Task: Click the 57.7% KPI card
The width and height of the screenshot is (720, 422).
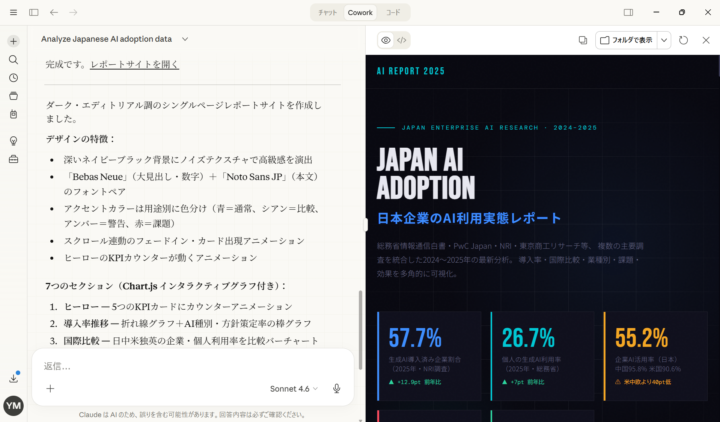Action: tap(429, 356)
